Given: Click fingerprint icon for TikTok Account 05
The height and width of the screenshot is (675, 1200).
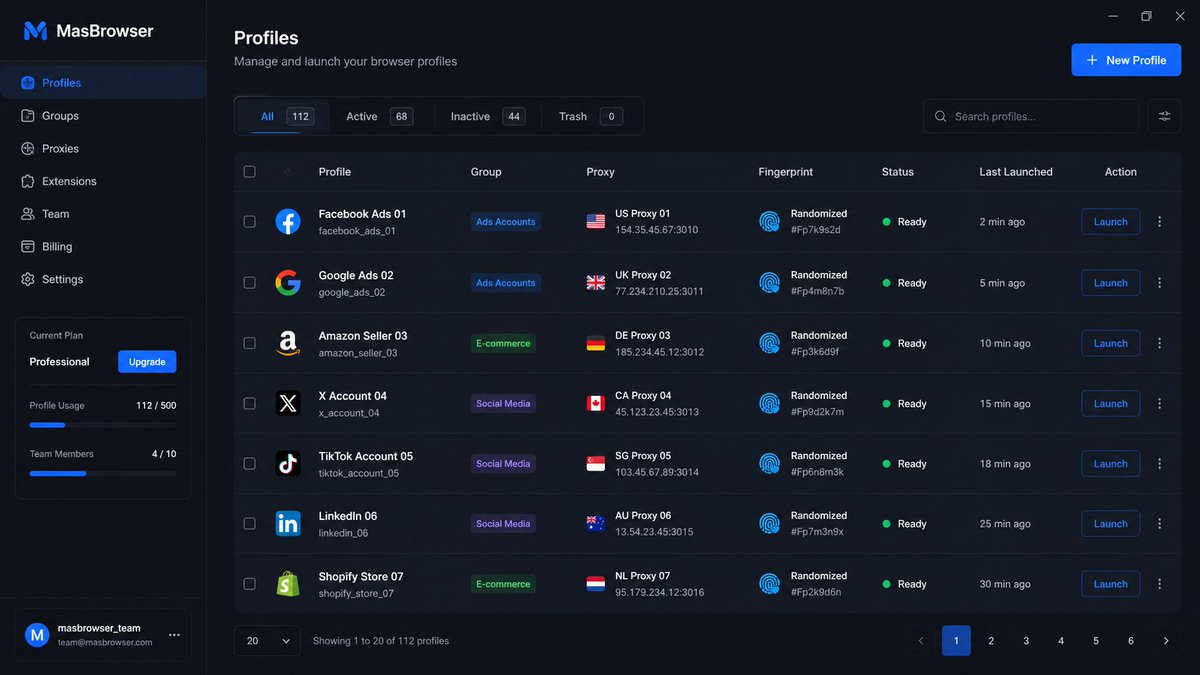Looking at the screenshot, I should [x=769, y=463].
